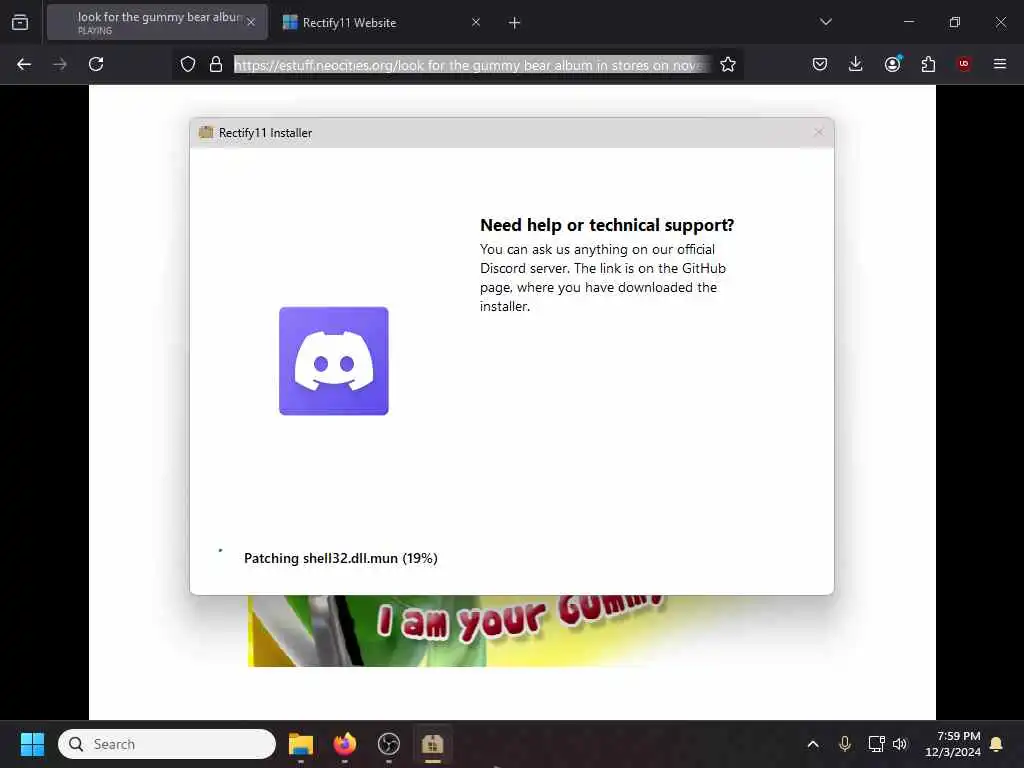Open Firefox View recent browsing icon
Screen dimensions: 1024x768
click(x=20, y=22)
